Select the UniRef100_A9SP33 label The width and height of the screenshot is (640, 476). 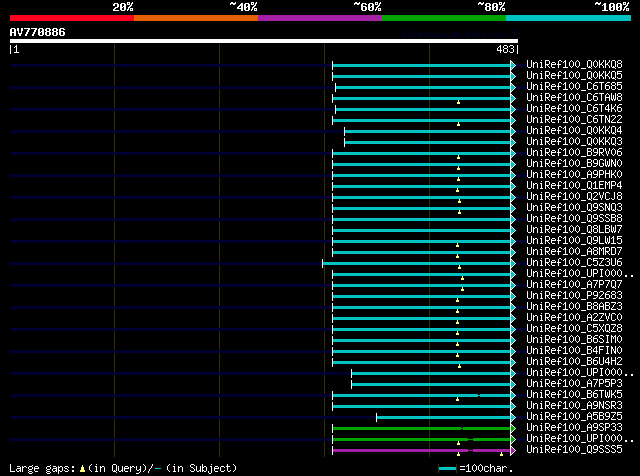tap(574, 428)
